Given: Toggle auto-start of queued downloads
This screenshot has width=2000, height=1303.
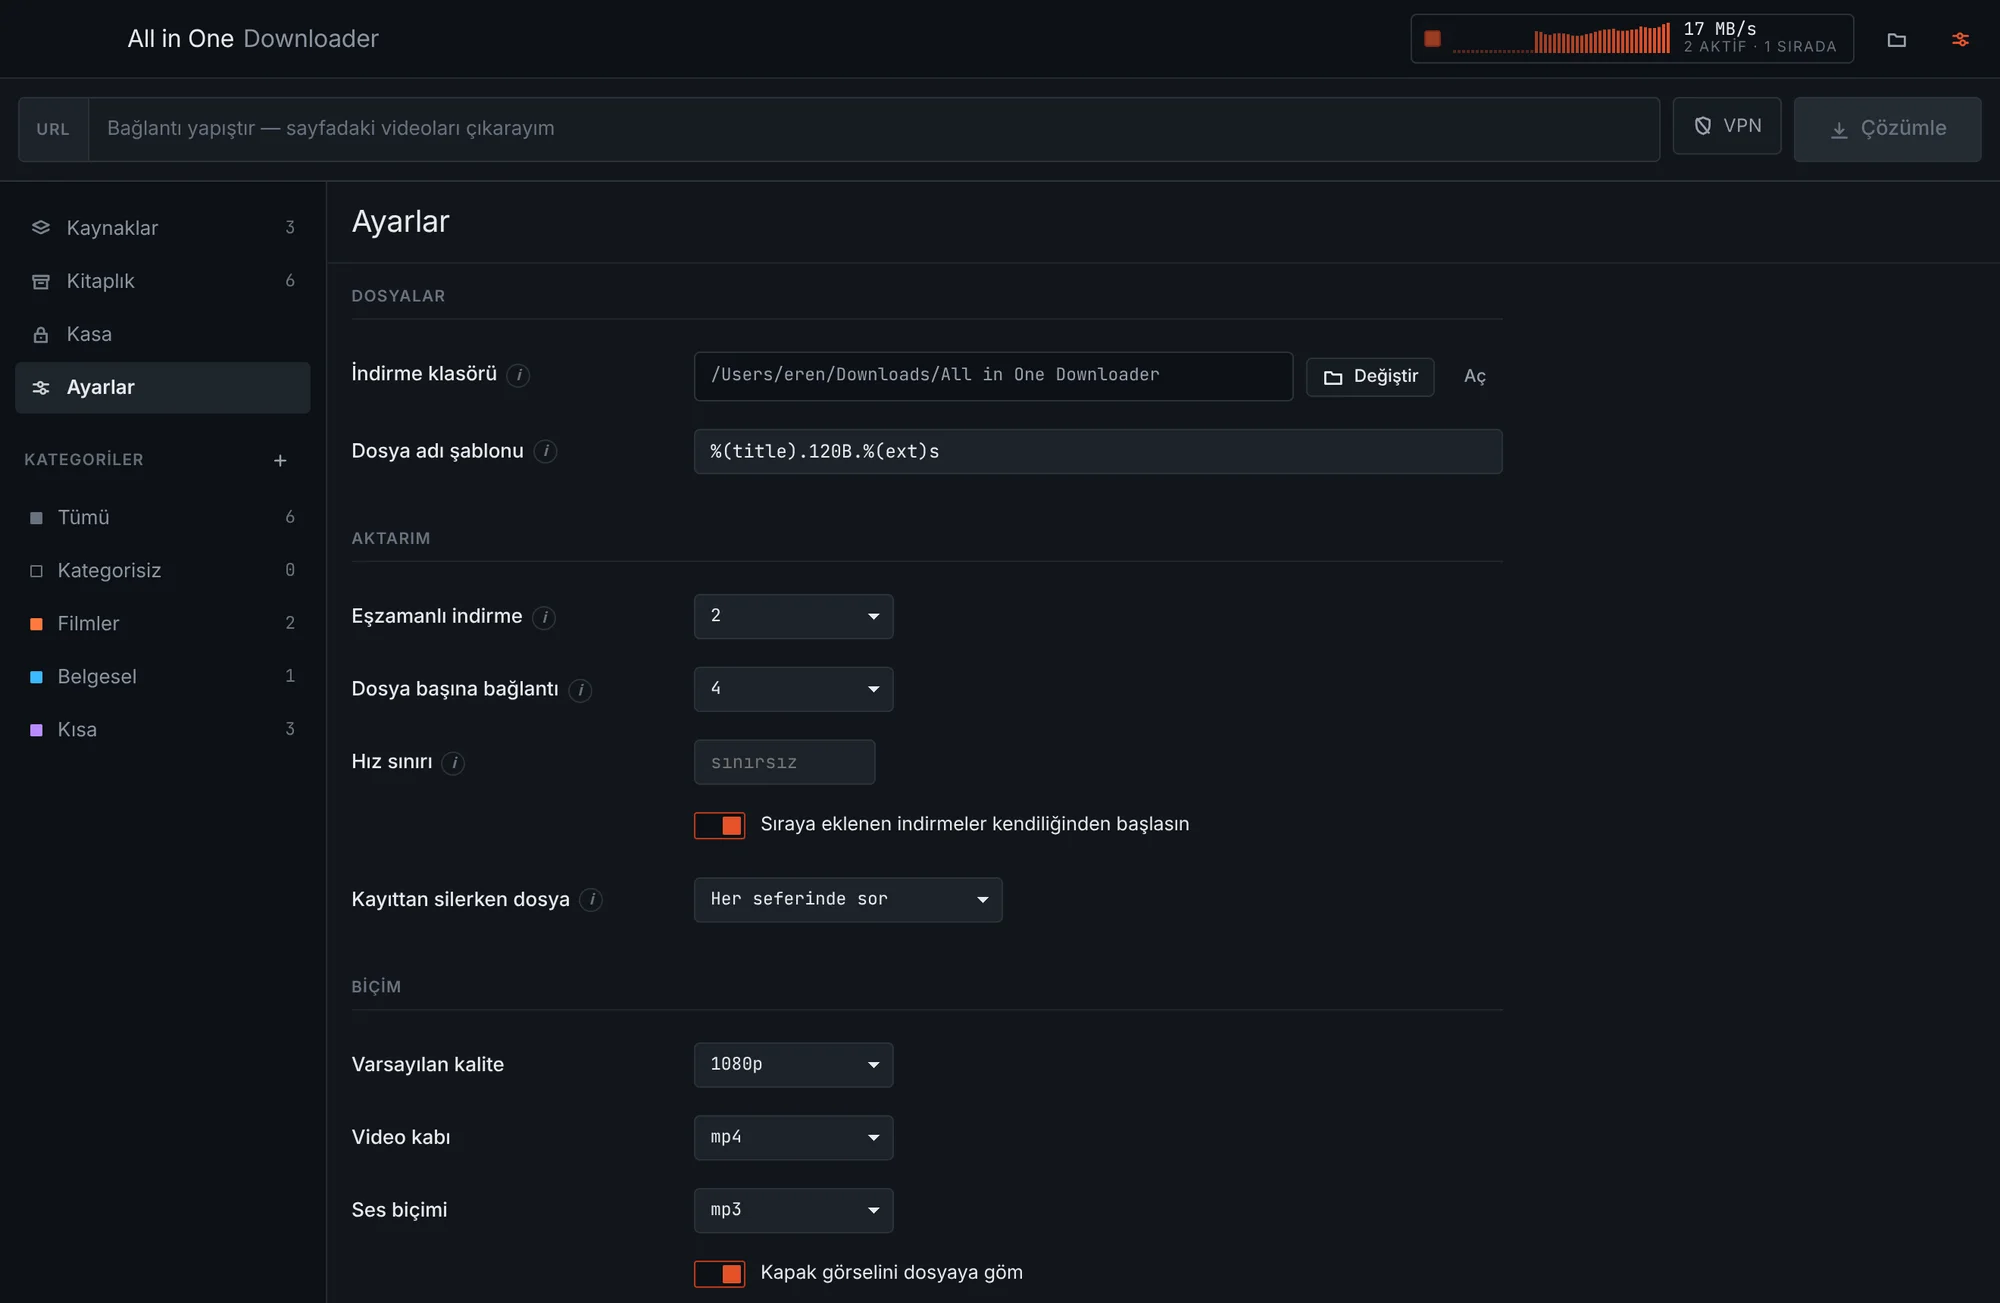Looking at the screenshot, I should 720,825.
